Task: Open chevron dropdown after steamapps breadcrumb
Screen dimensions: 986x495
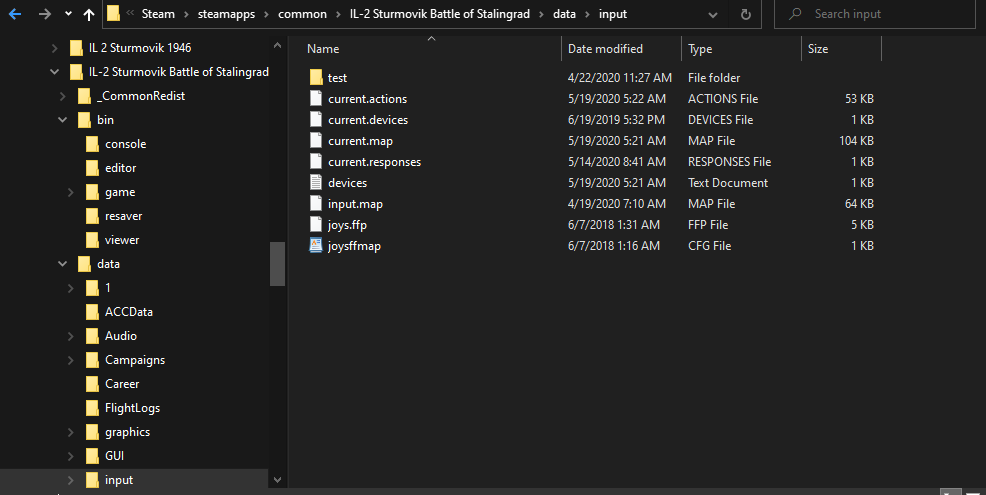Action: click(267, 14)
